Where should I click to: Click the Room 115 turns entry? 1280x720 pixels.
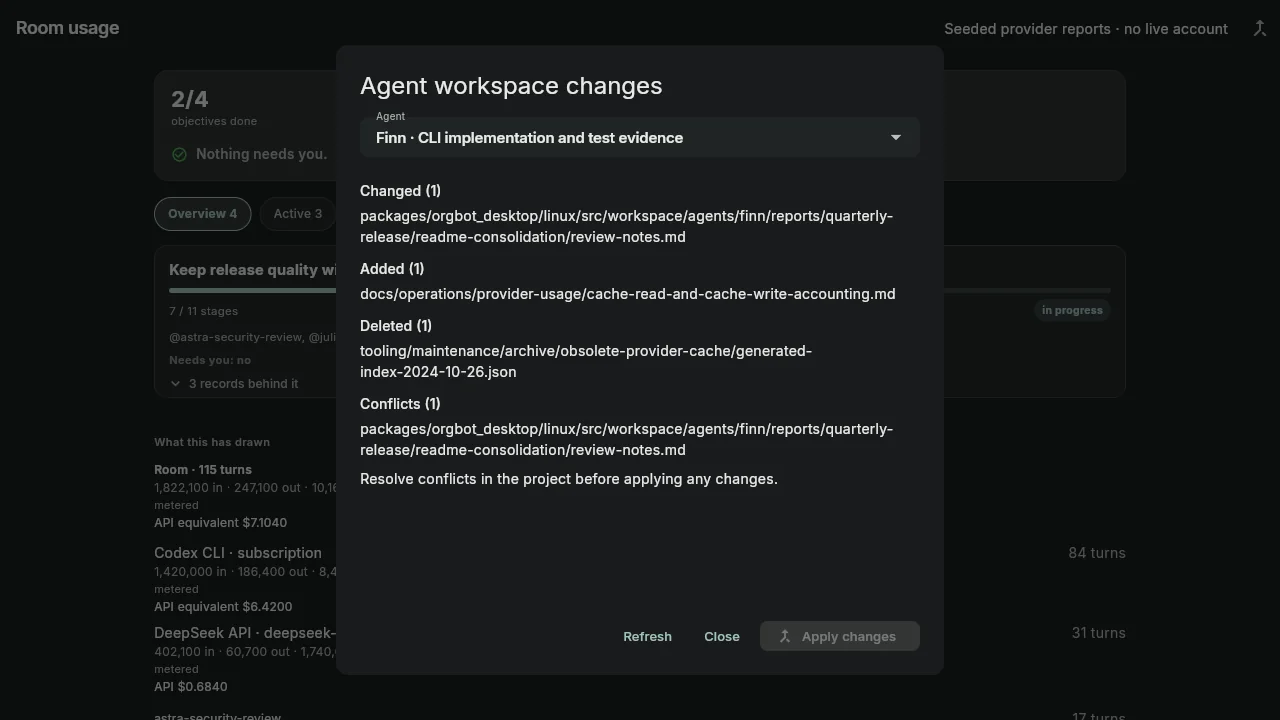(203, 469)
